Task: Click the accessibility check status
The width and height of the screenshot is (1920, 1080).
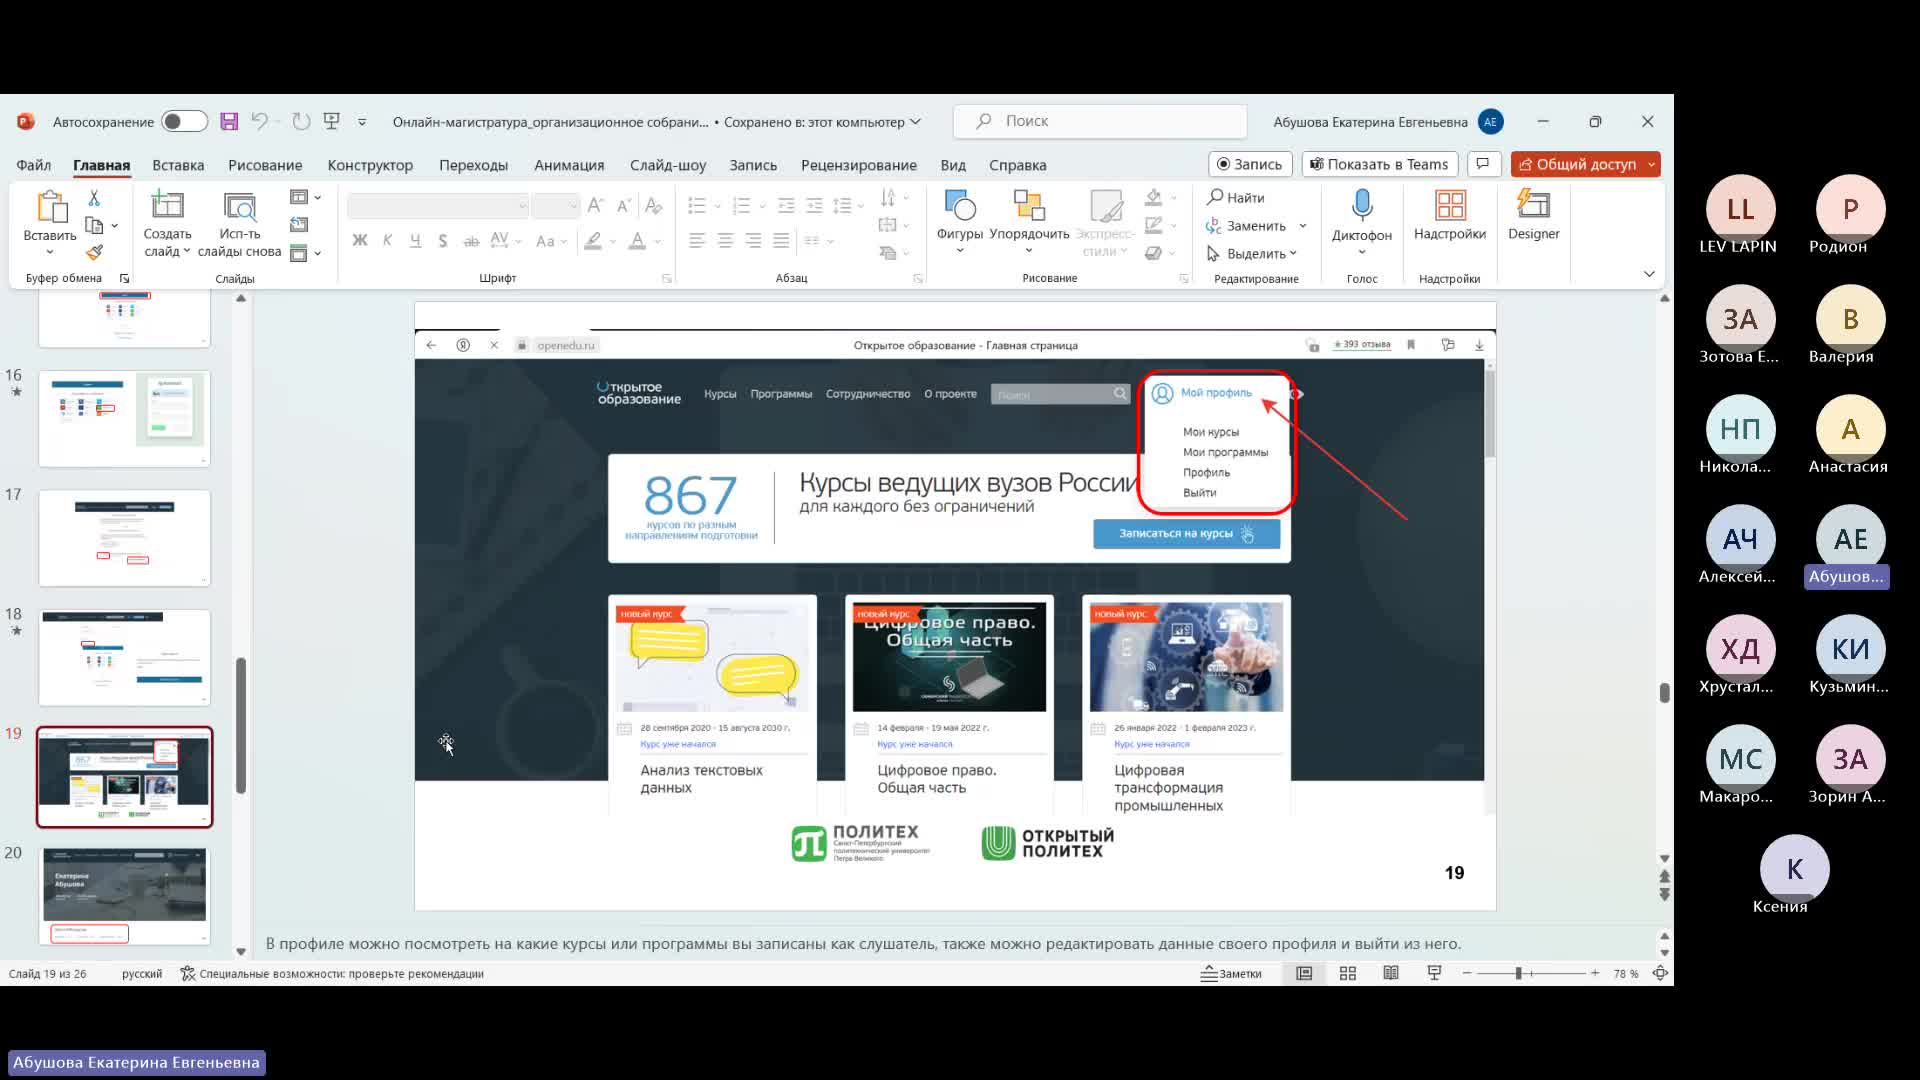Action: pos(332,974)
